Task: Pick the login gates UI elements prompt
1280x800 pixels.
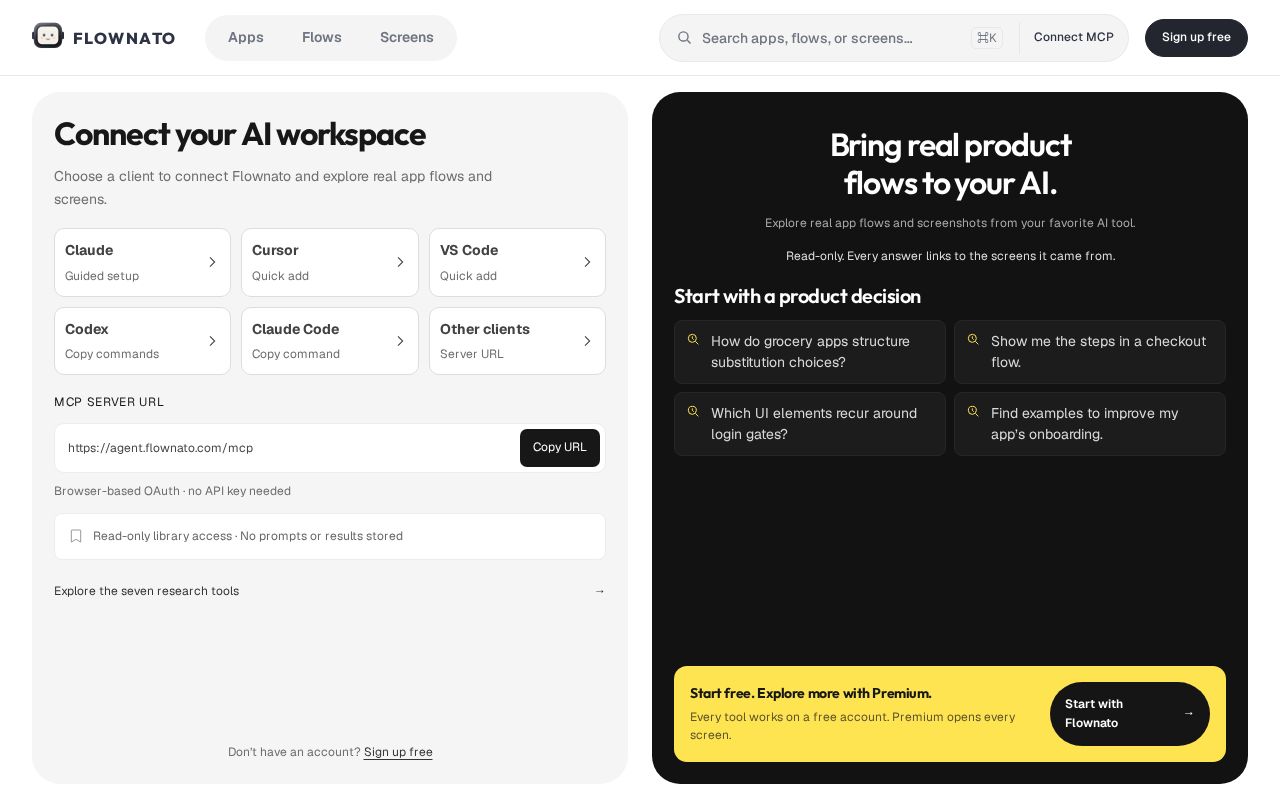Action: (810, 424)
